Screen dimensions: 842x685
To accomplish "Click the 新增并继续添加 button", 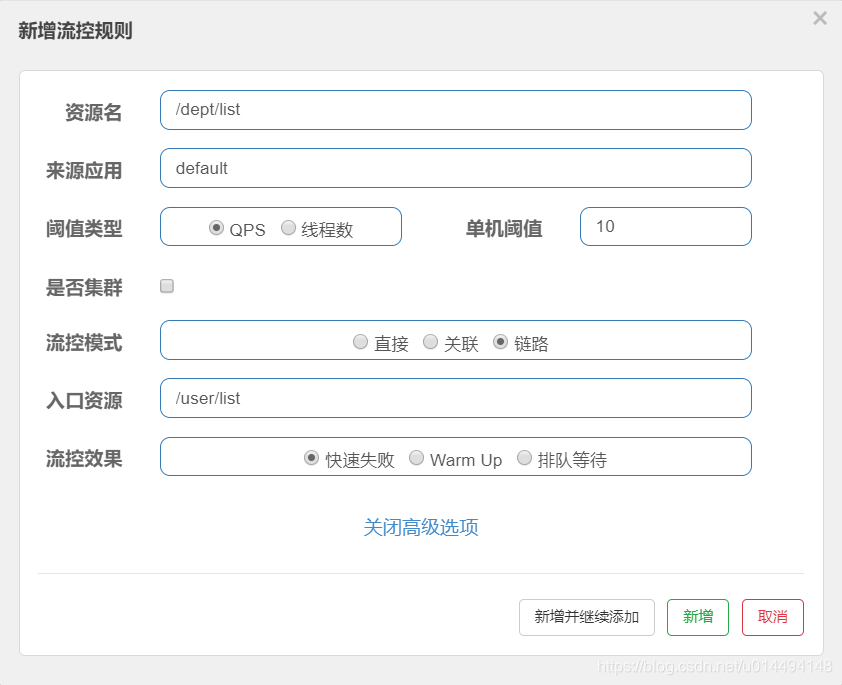I will coord(586,617).
